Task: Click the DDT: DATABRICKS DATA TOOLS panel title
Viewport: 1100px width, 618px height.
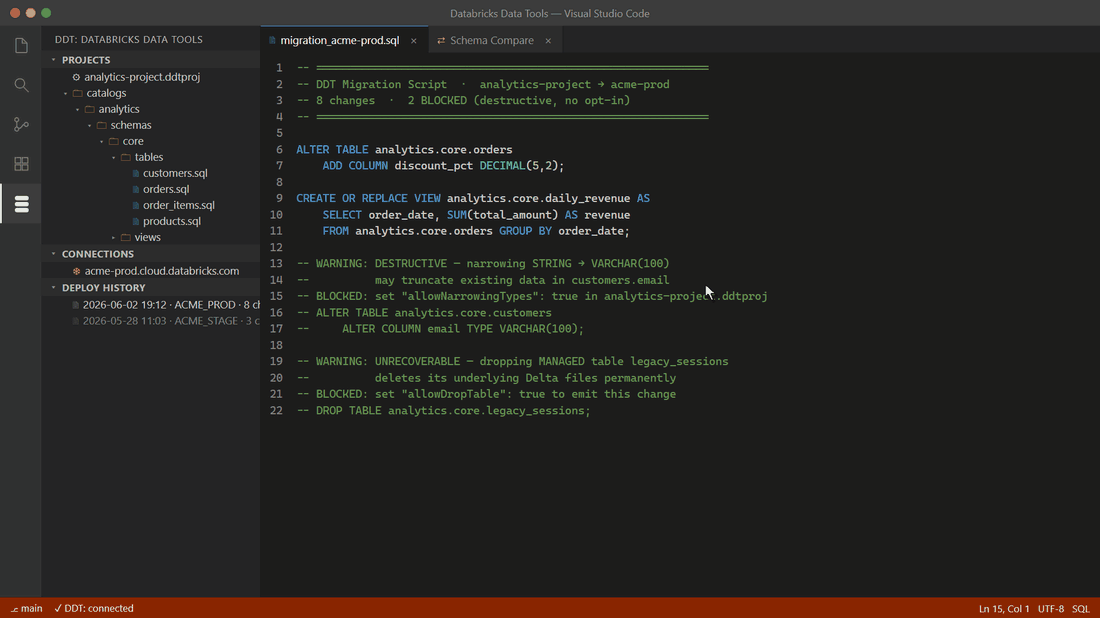Action: 129,40
